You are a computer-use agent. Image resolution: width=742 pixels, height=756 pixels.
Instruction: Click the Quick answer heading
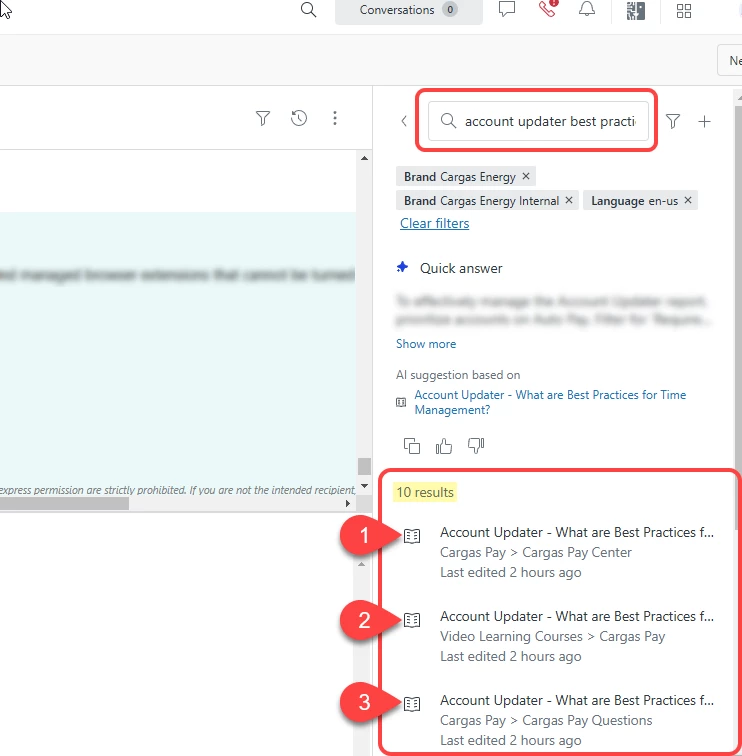click(x=461, y=269)
